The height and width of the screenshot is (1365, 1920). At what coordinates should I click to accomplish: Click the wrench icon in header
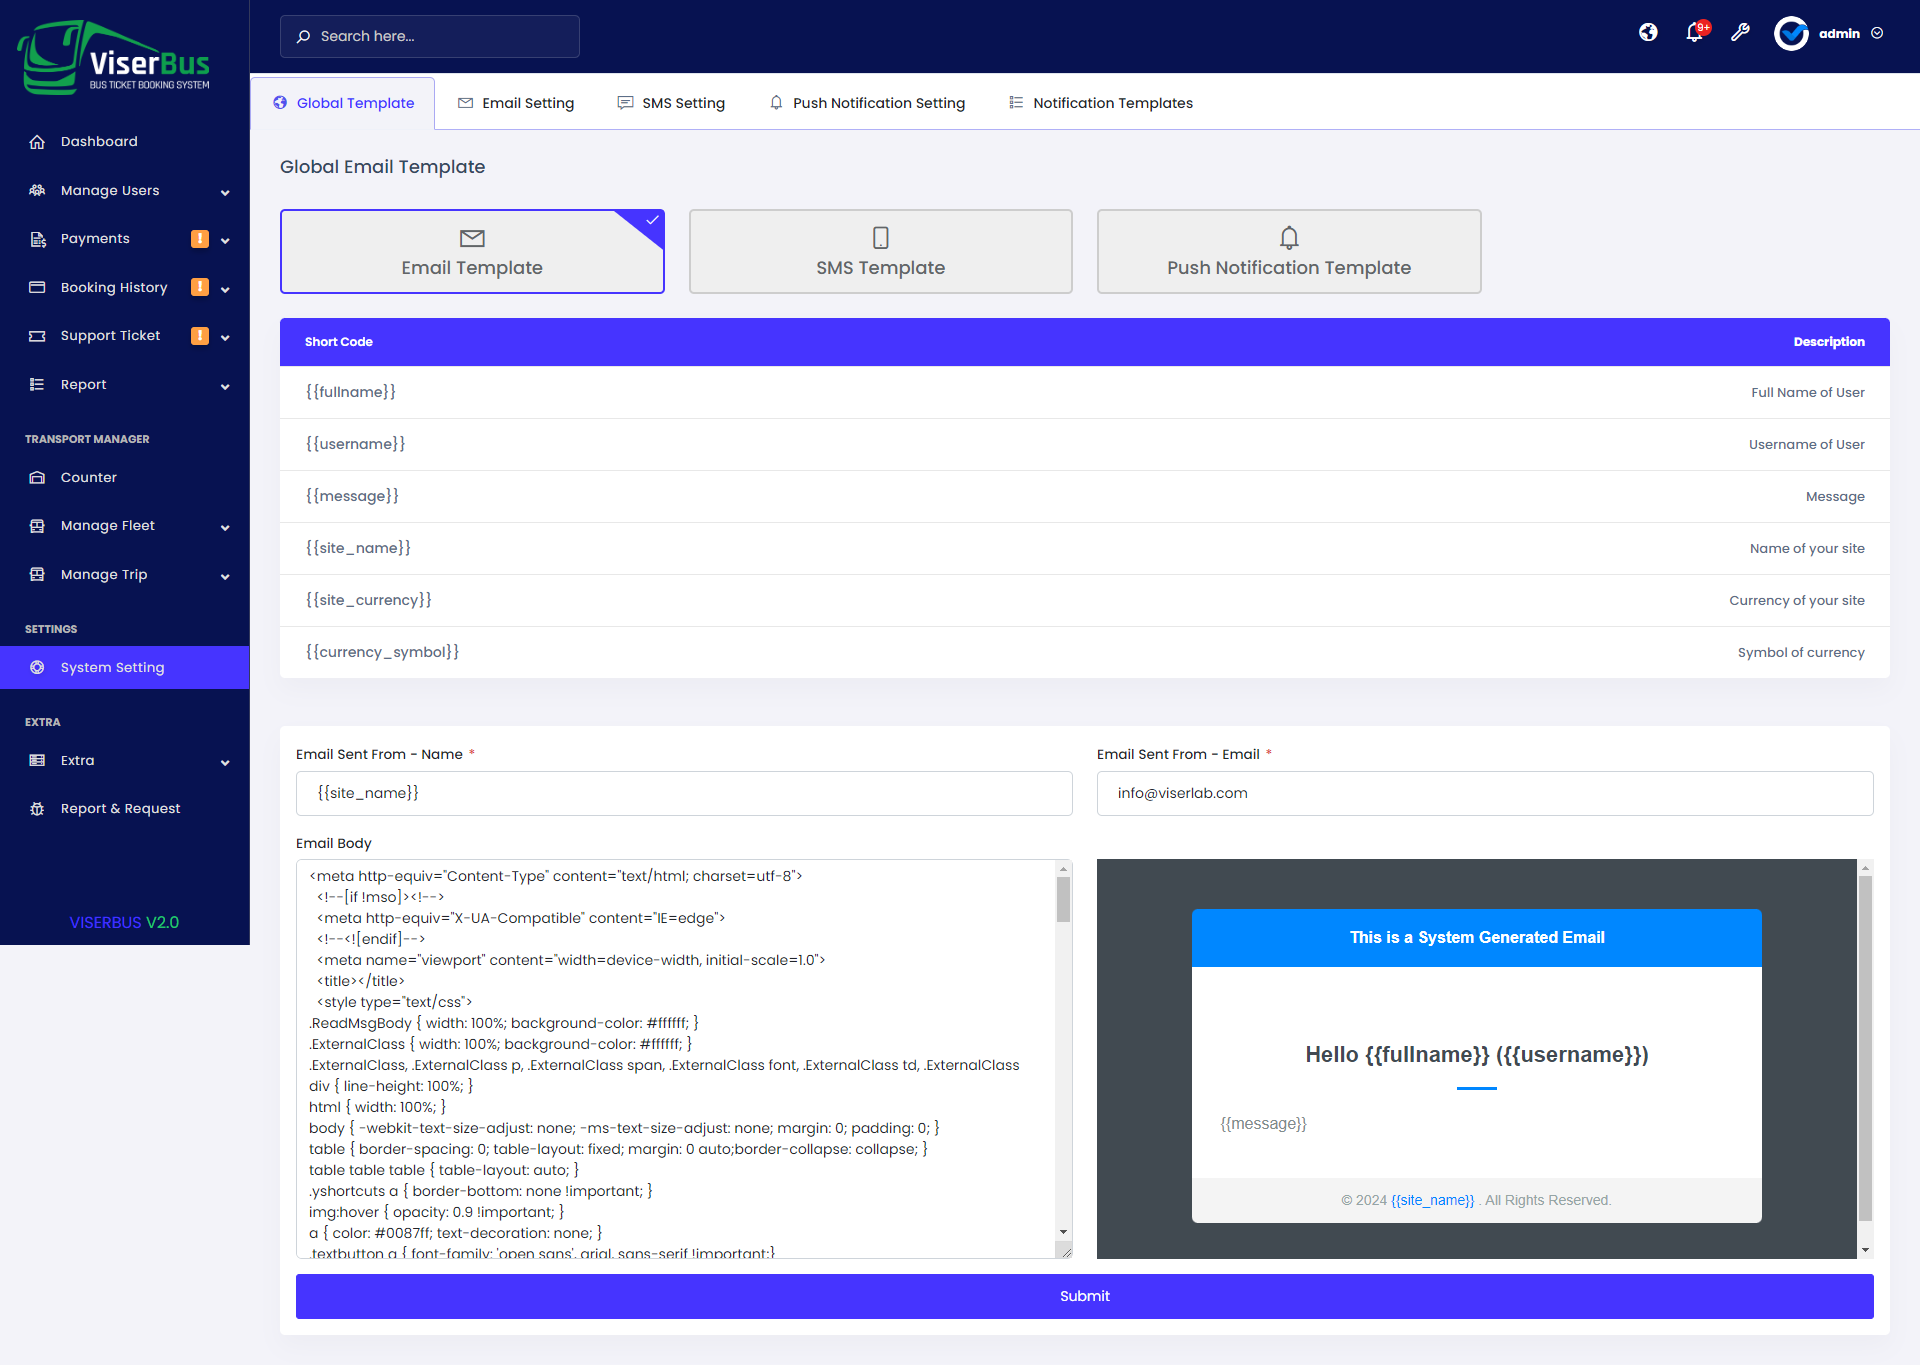click(x=1740, y=33)
